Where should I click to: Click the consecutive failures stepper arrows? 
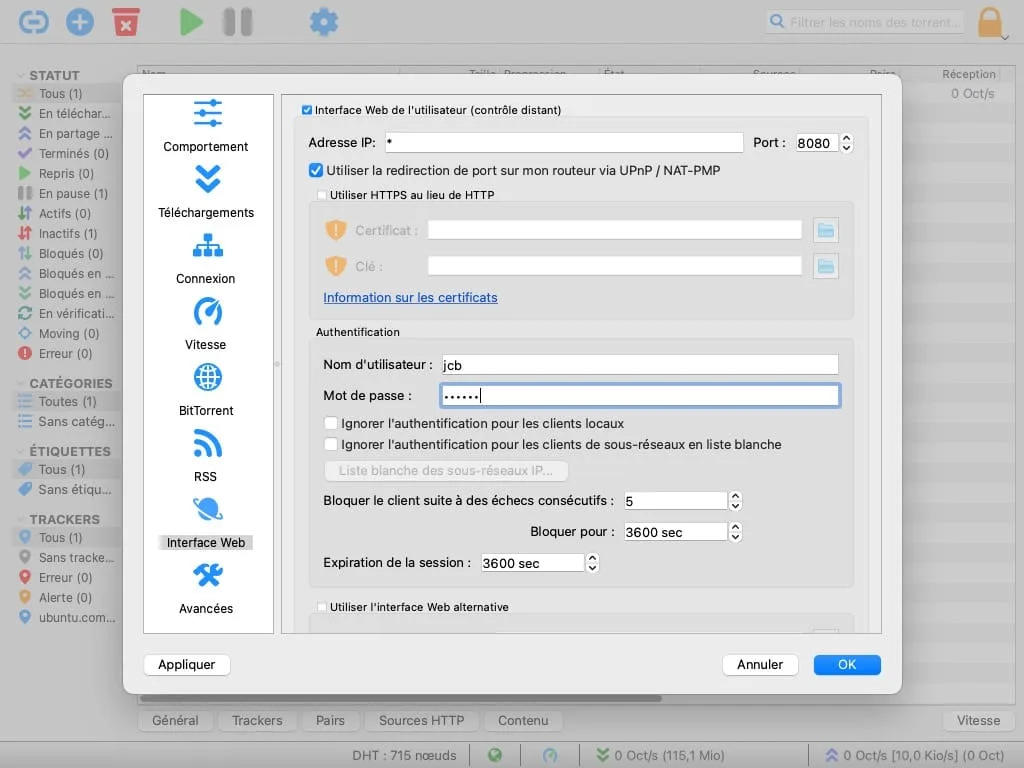click(735, 501)
